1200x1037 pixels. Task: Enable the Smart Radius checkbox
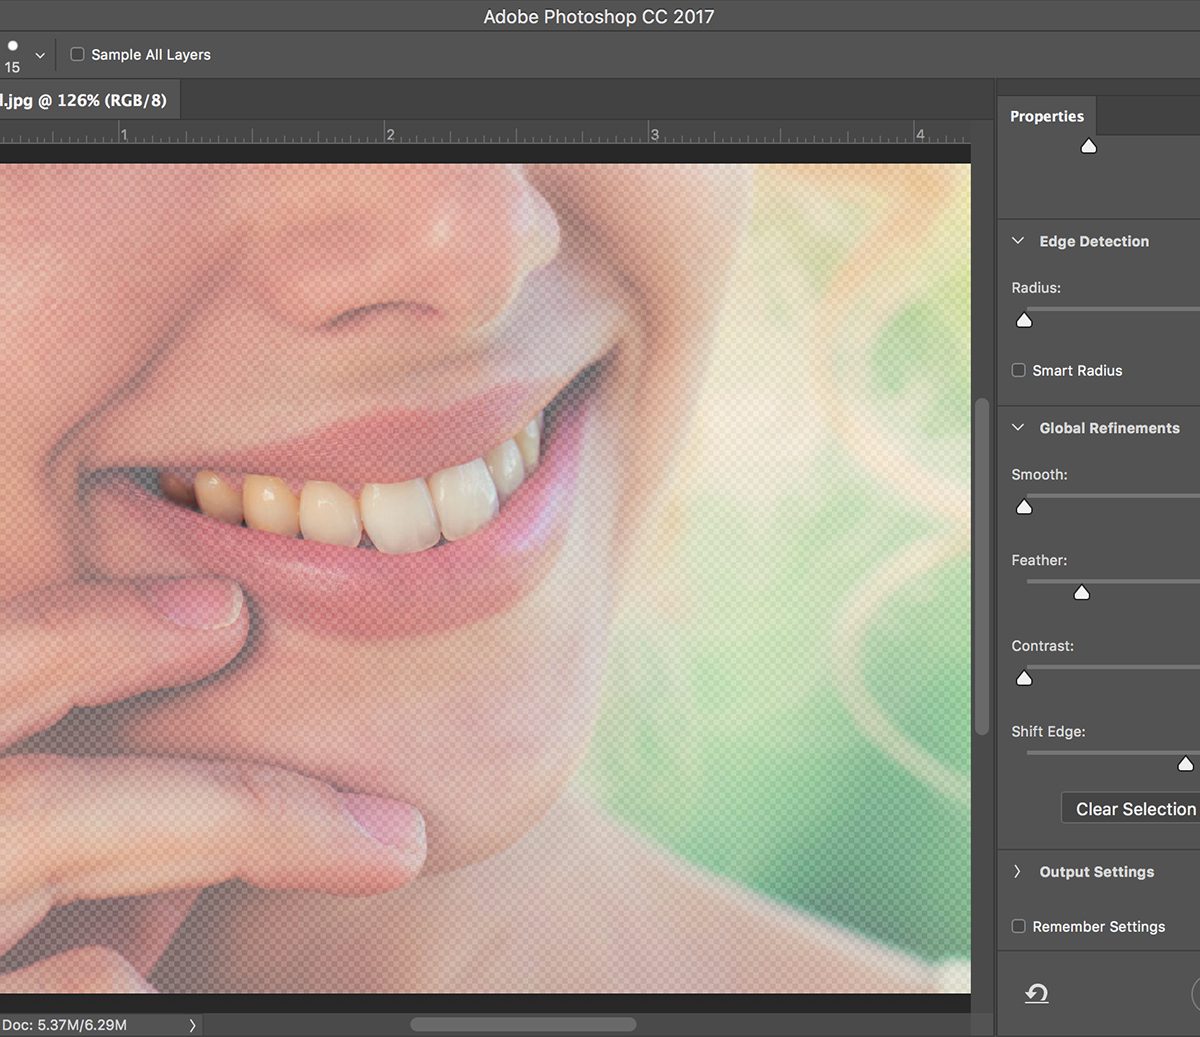[x=1018, y=370]
